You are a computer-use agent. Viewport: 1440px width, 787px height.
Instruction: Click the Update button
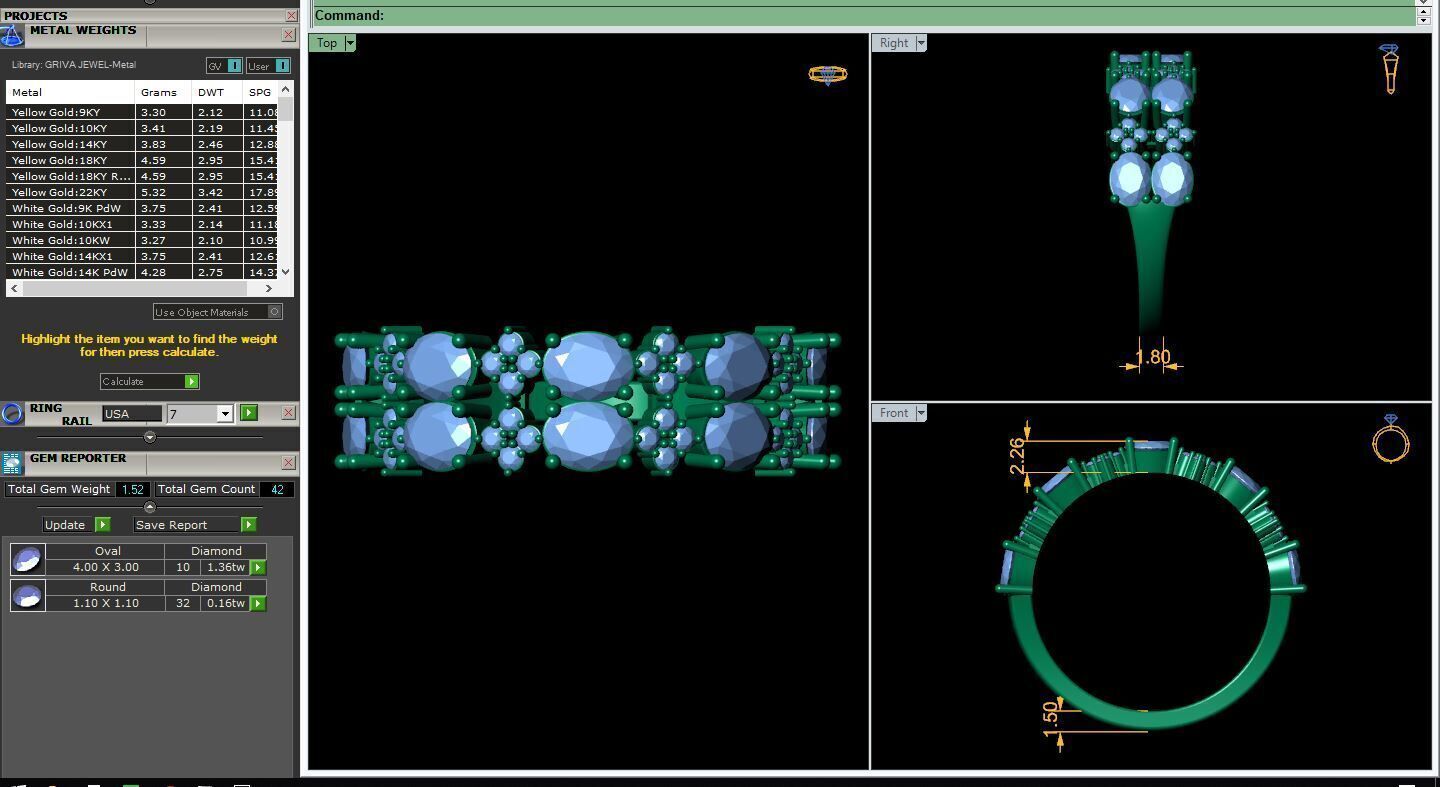[76, 524]
